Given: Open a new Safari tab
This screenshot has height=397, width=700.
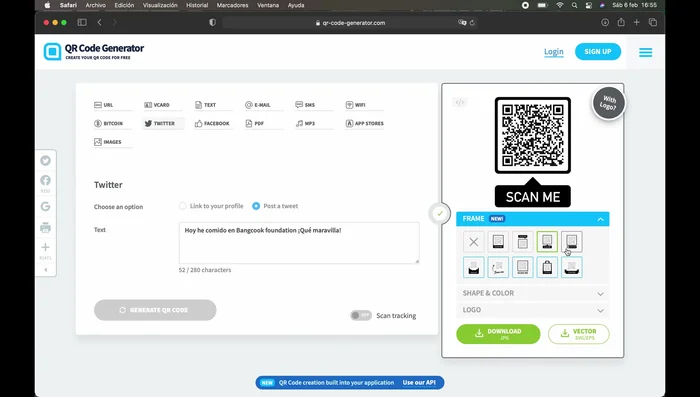Looking at the screenshot, I should [637, 22].
